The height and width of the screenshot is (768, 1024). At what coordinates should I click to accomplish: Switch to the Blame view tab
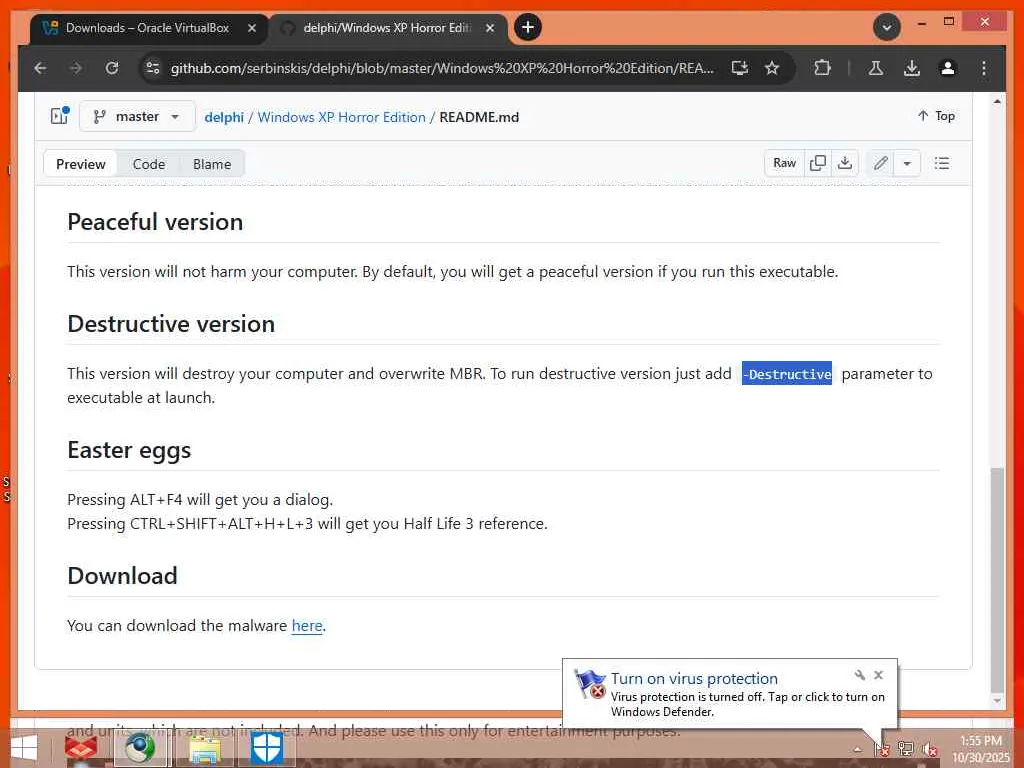tap(212, 164)
